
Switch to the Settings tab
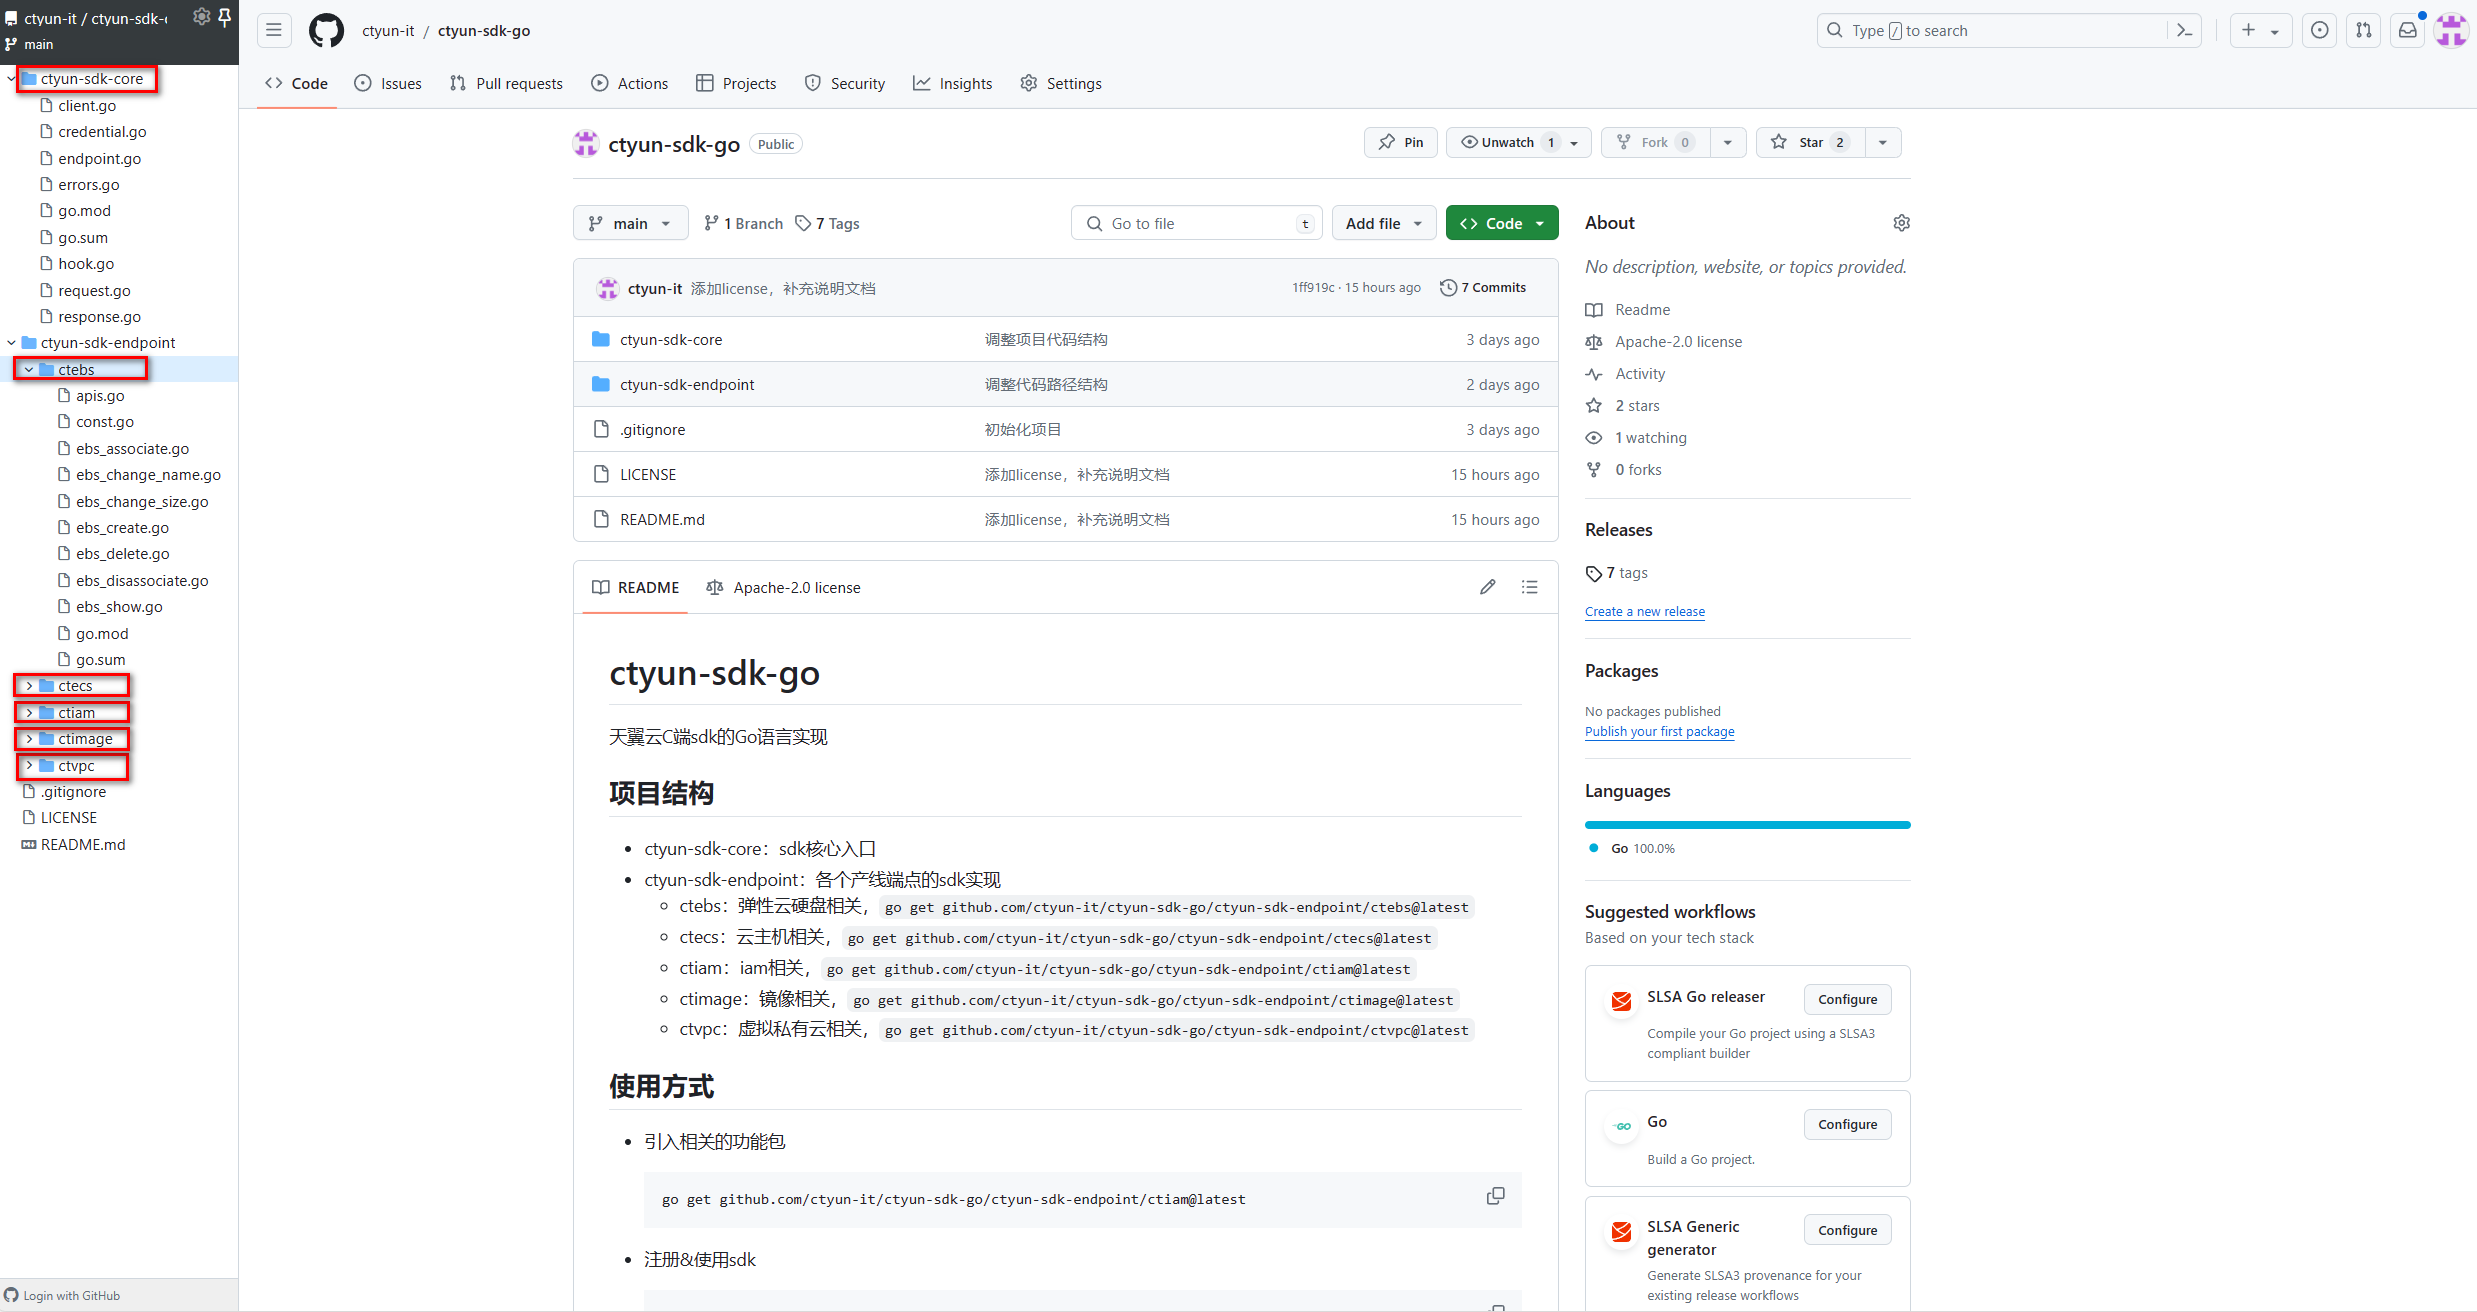(1061, 84)
